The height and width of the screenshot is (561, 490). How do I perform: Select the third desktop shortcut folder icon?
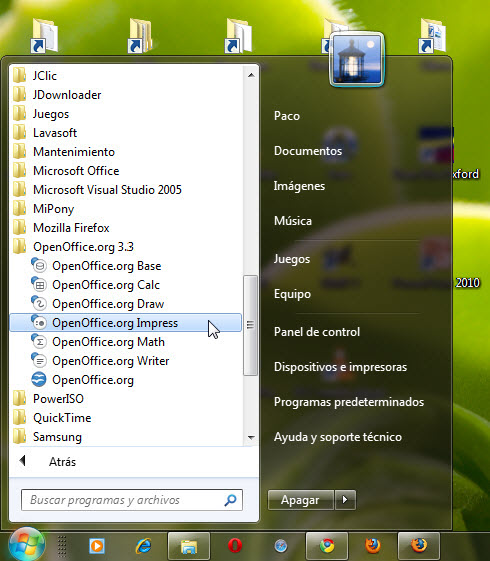(239, 36)
